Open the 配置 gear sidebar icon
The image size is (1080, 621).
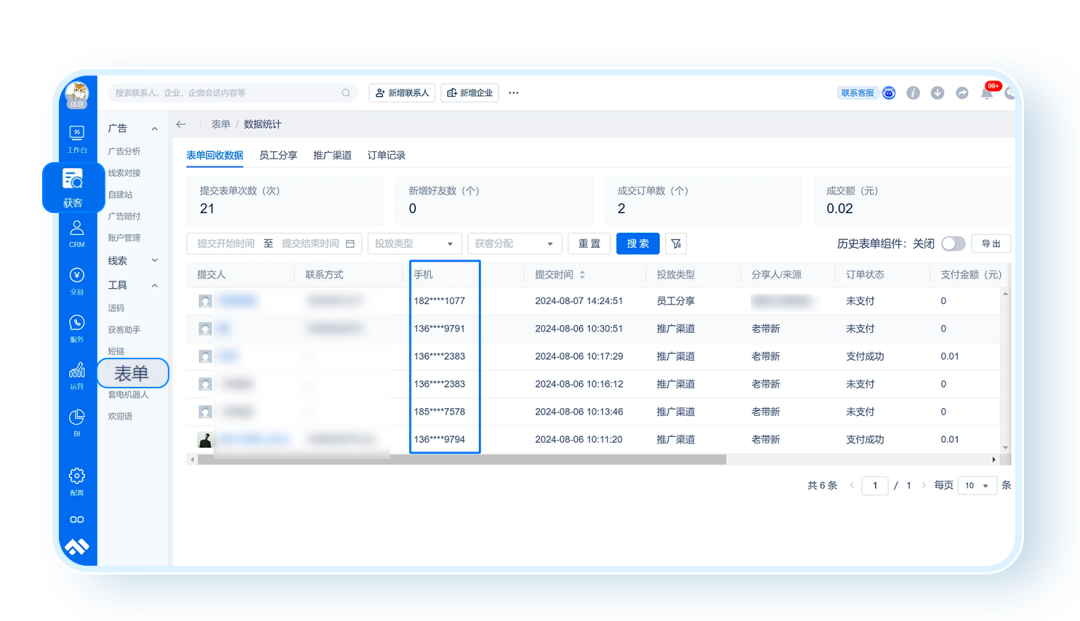tap(76, 481)
